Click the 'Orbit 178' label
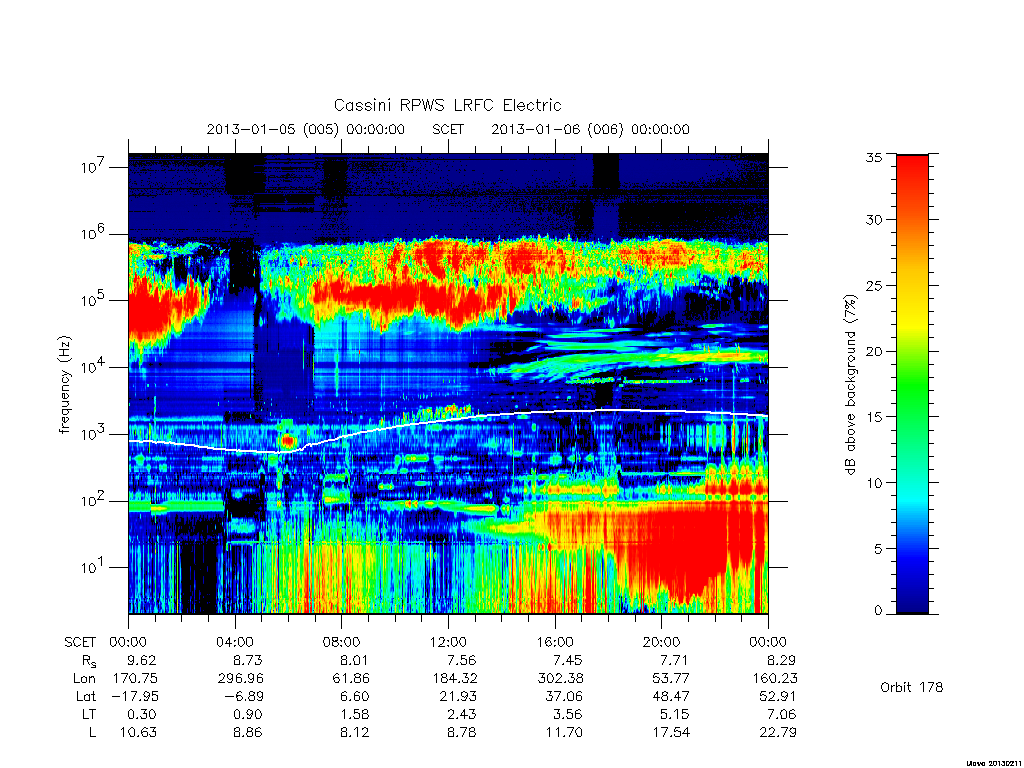 (x=912, y=687)
